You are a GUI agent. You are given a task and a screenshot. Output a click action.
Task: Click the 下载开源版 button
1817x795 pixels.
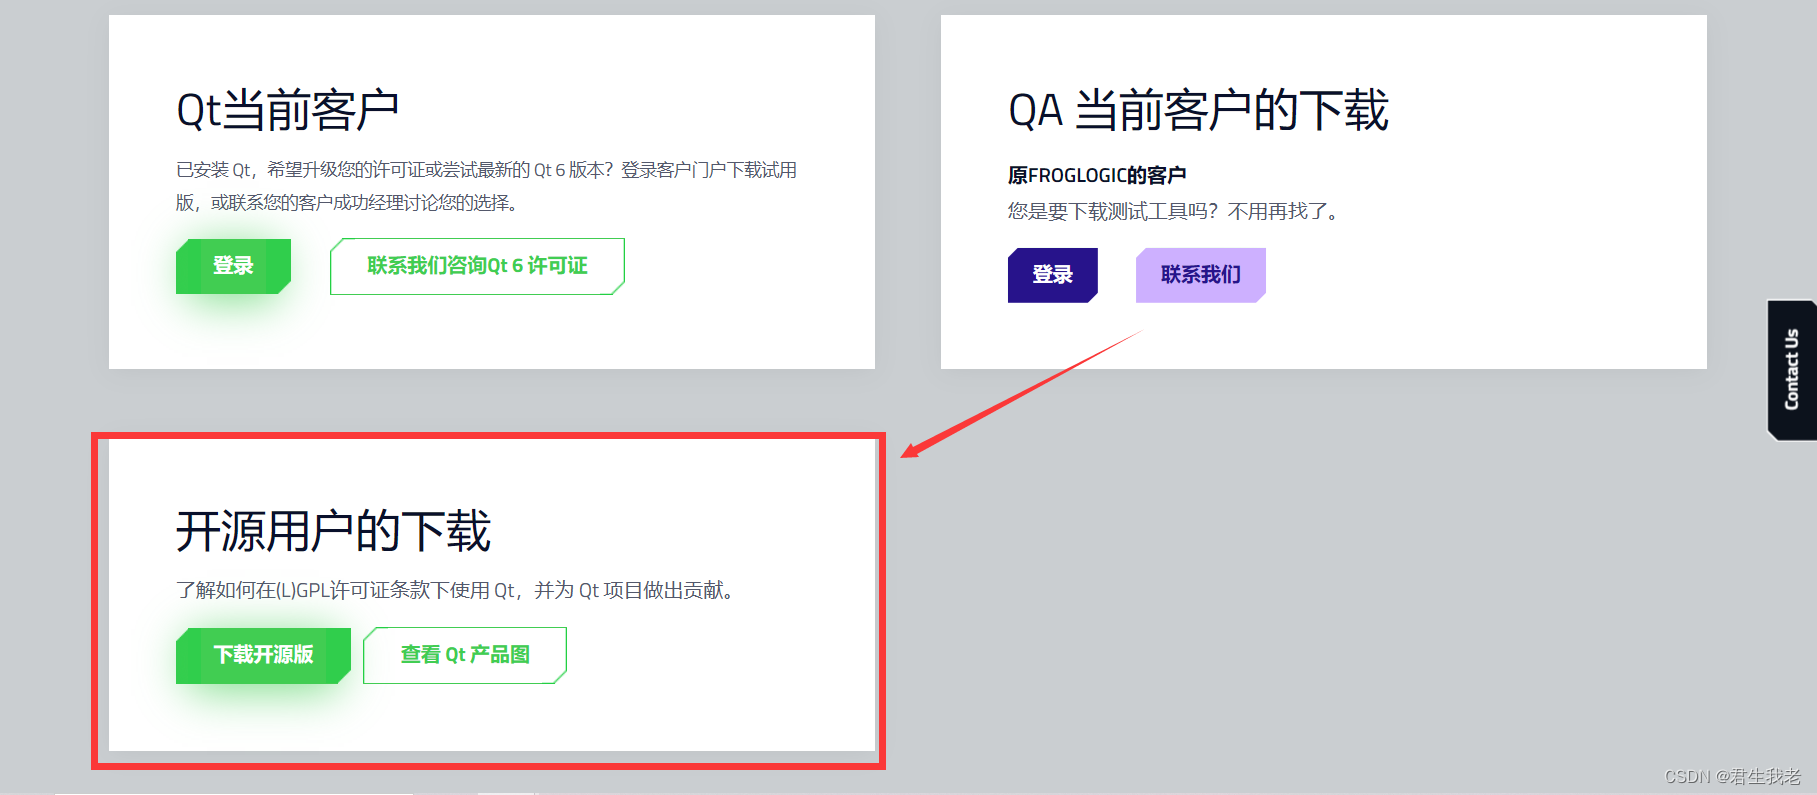click(x=263, y=656)
